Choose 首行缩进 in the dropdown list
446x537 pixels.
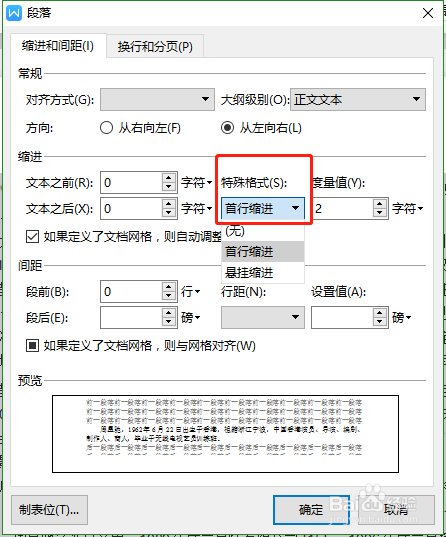click(263, 252)
